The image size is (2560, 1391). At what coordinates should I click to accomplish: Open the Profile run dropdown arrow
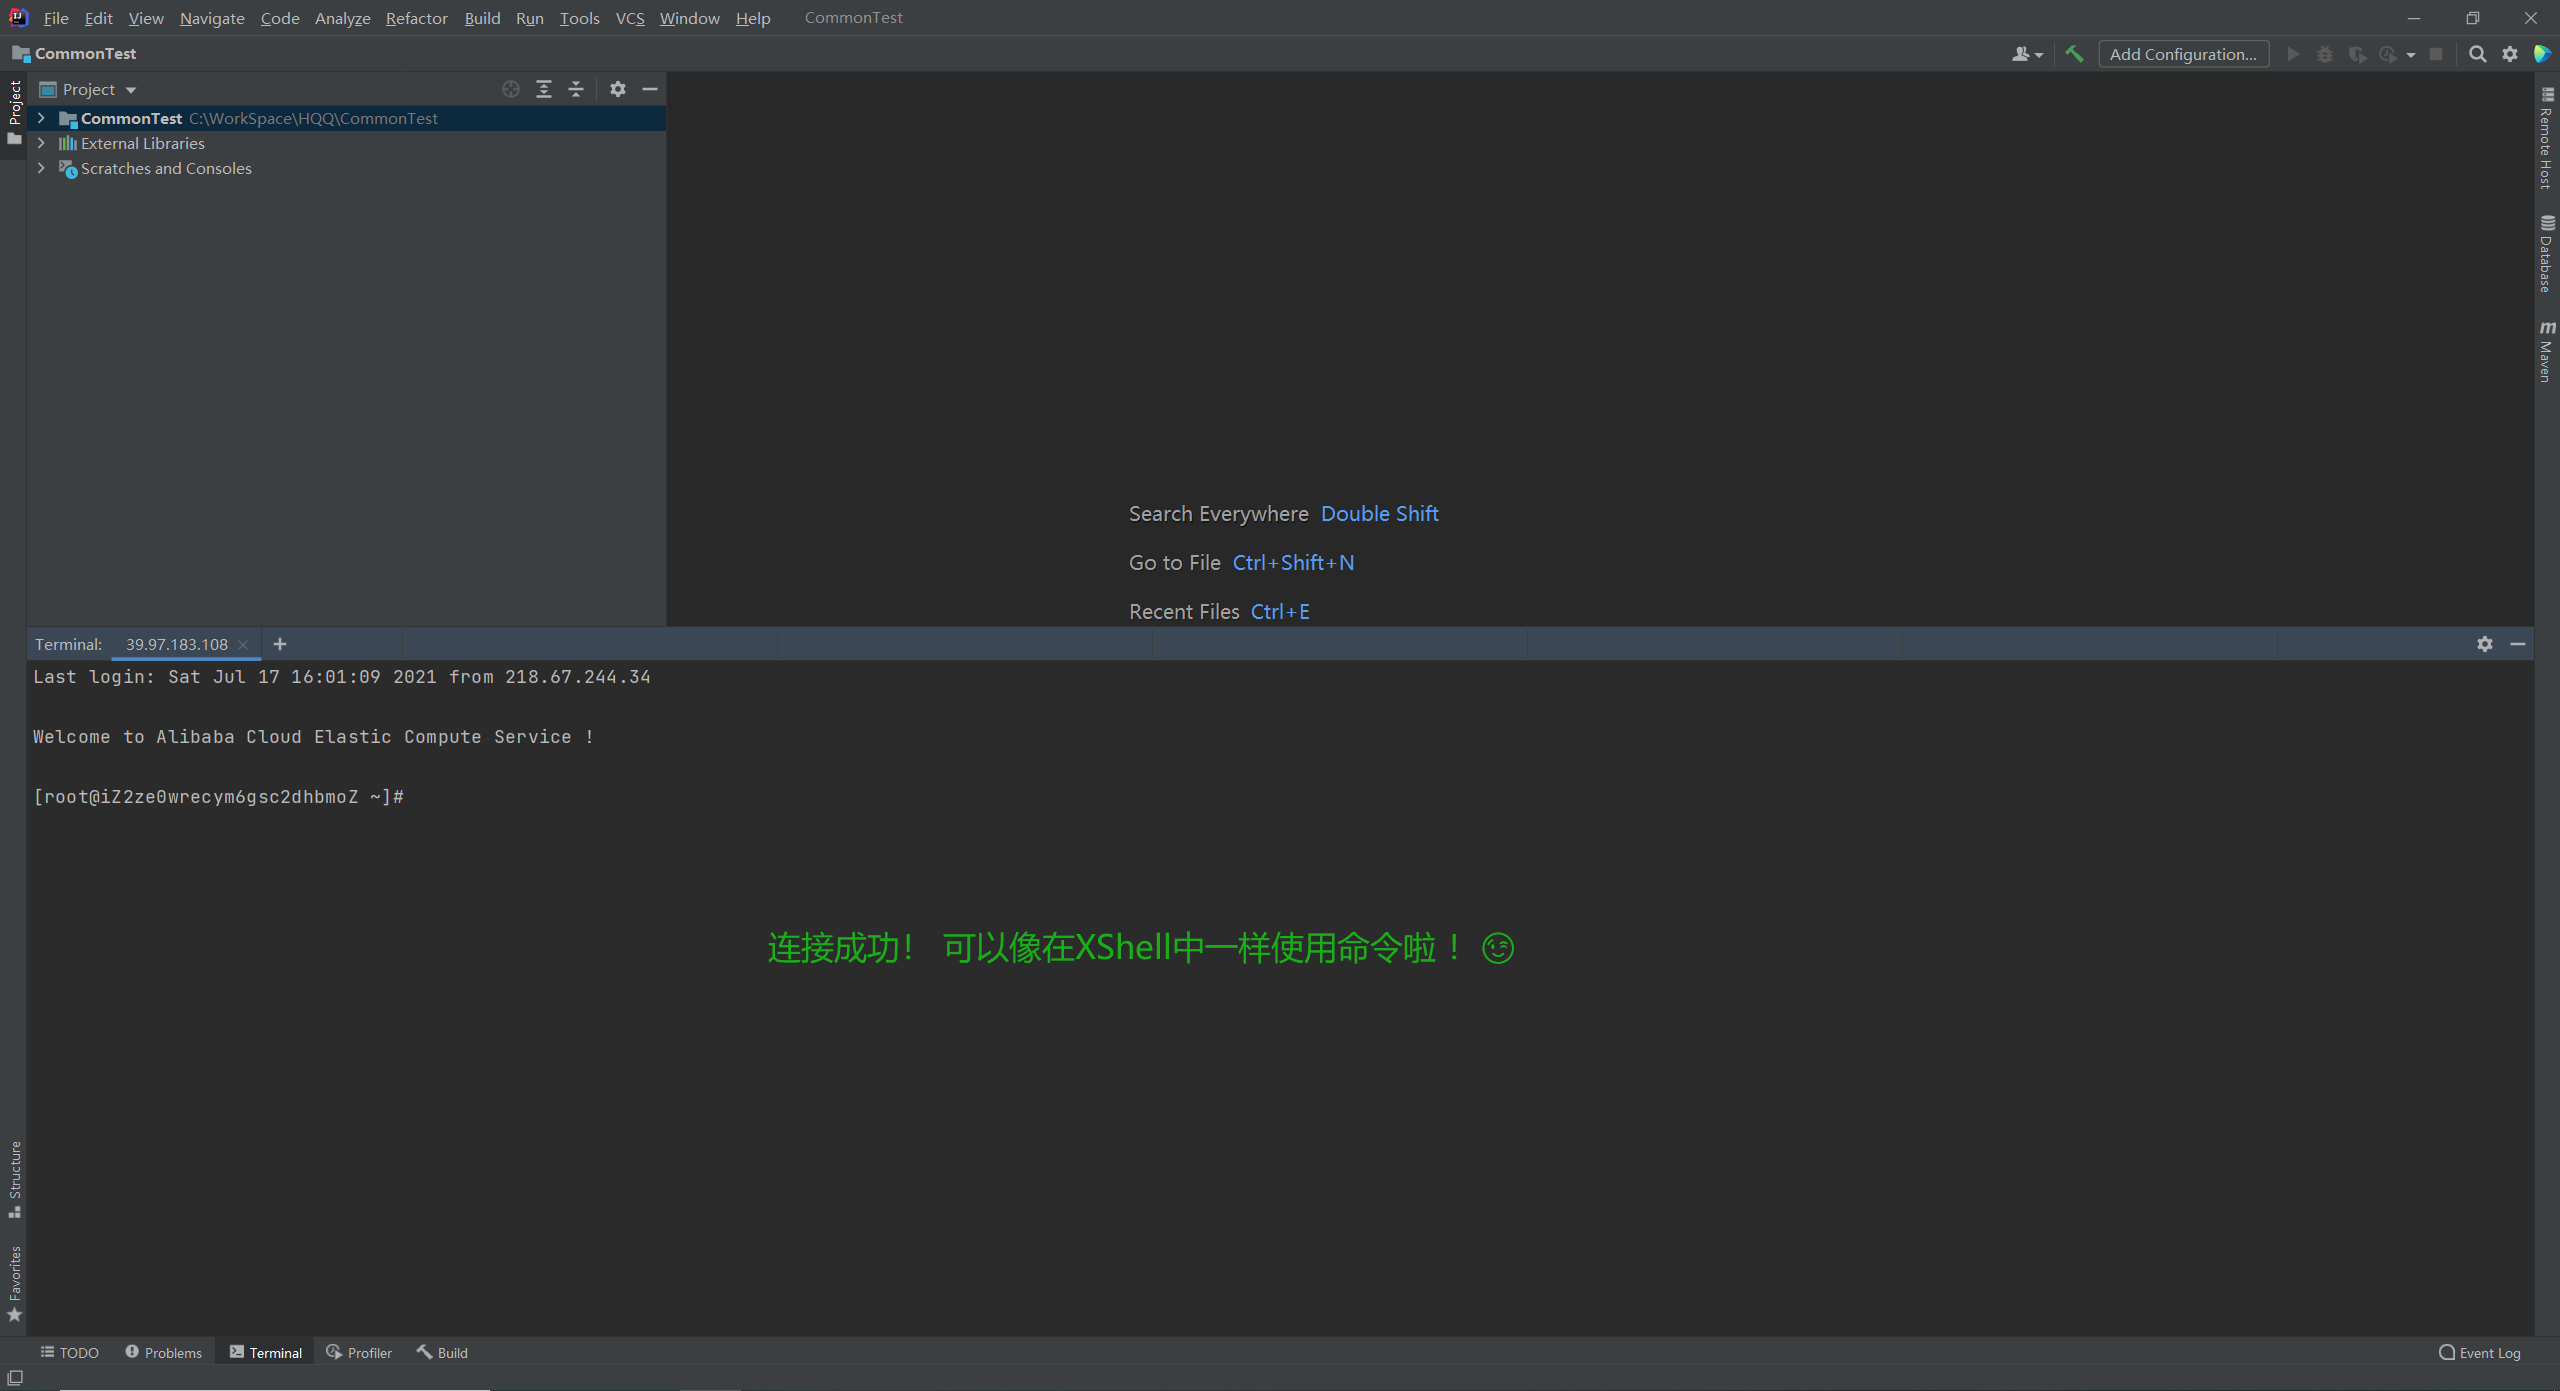click(x=2411, y=55)
